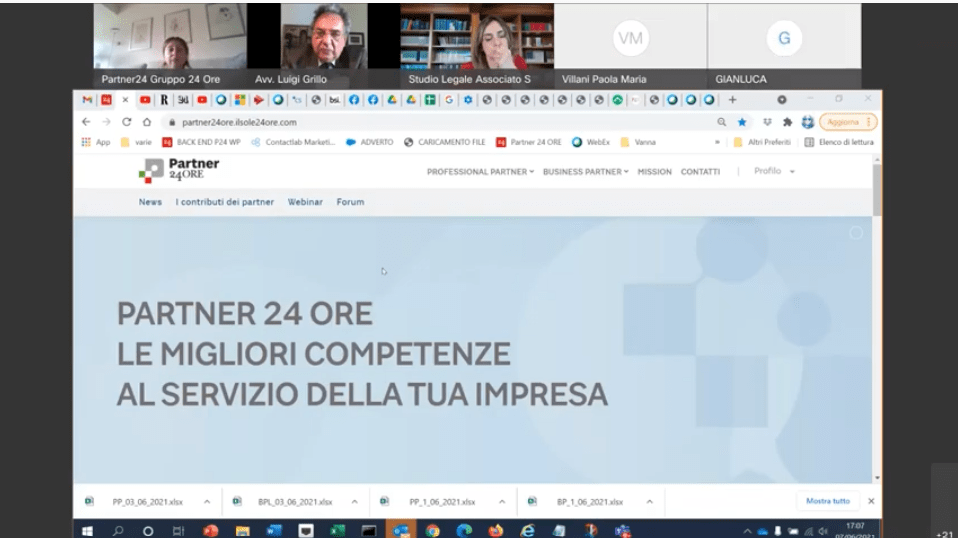Expand the BUSINESS PARTNER dropdown menu

[586, 172]
